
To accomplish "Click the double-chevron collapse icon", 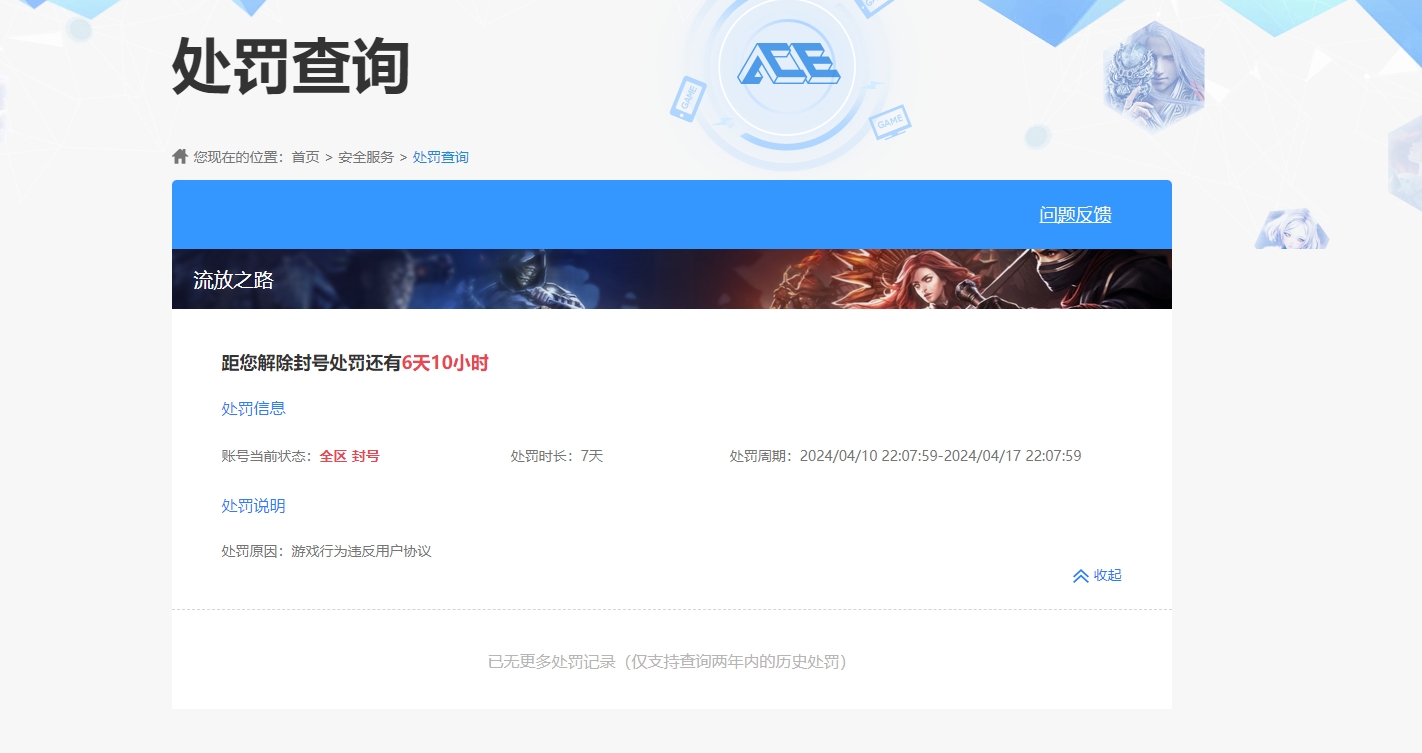I will (x=1080, y=576).
